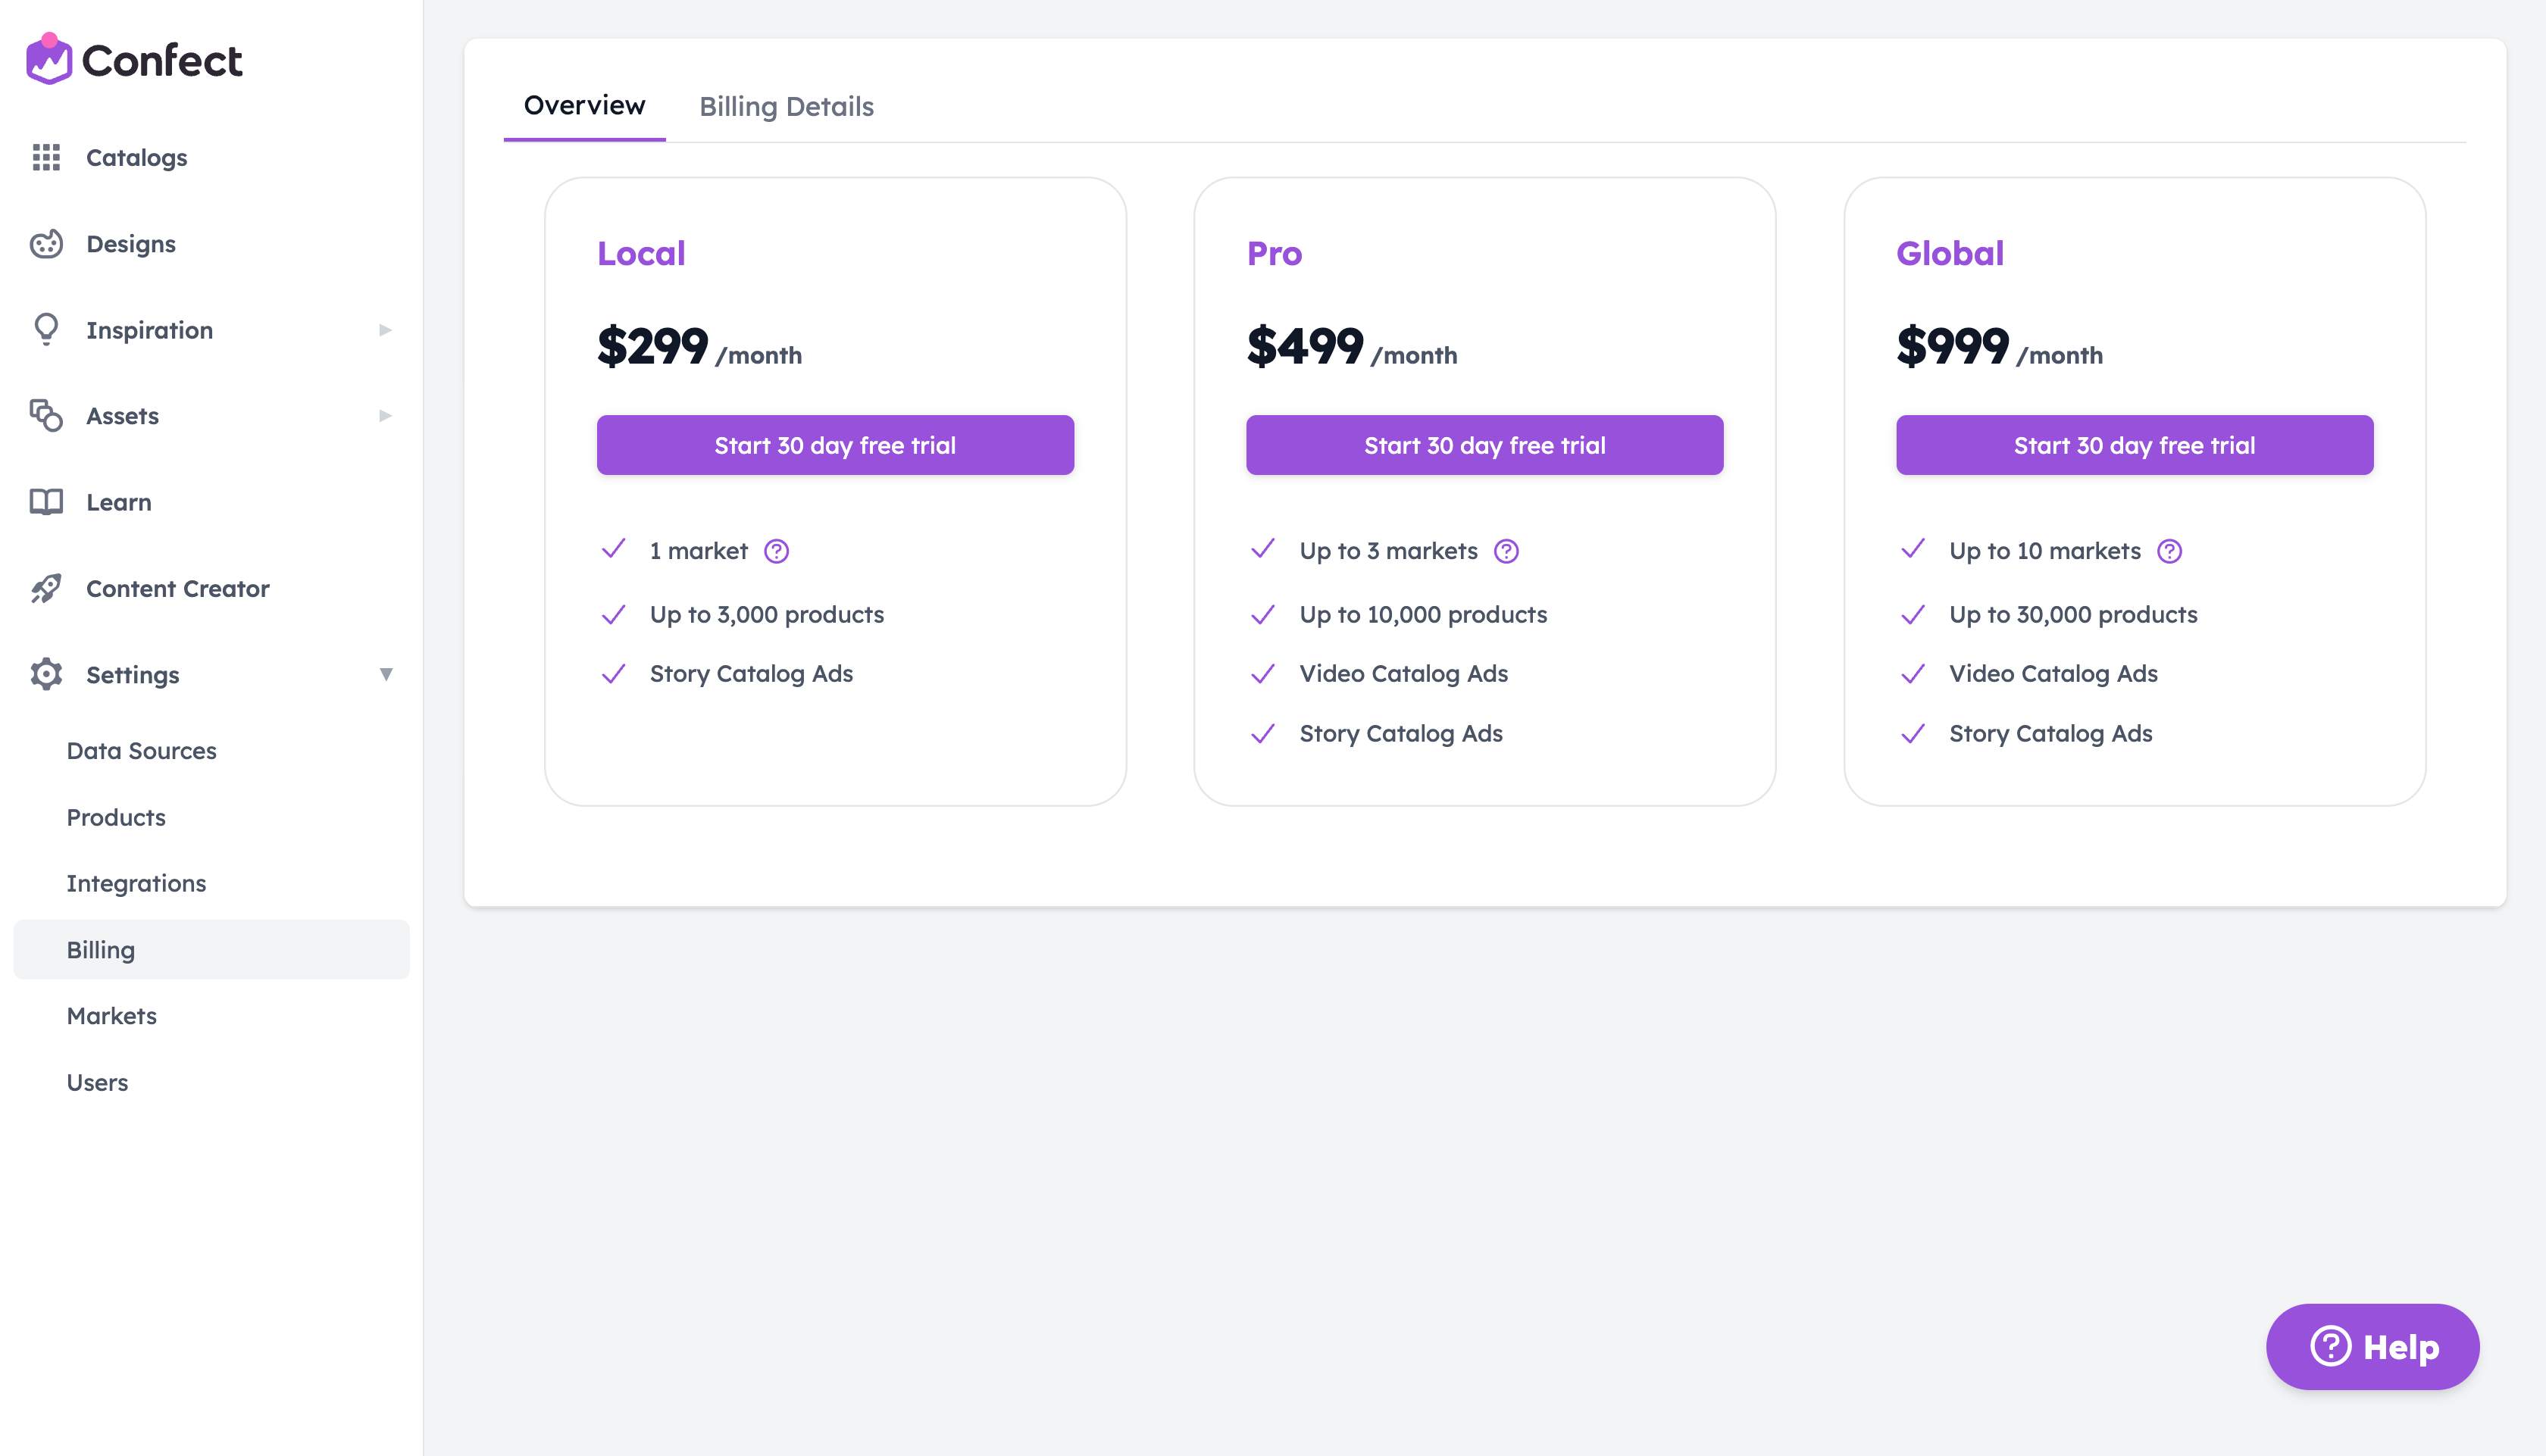Start the Local plan free trial
The height and width of the screenshot is (1456, 2546).
[x=835, y=445]
